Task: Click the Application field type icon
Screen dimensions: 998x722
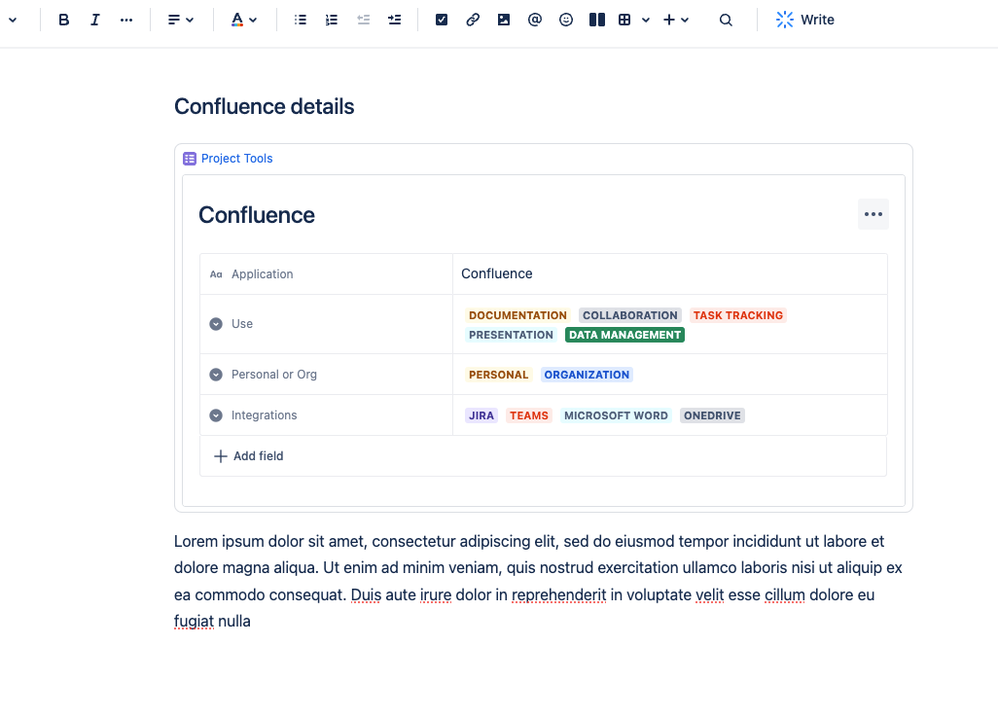Action: click(x=216, y=274)
